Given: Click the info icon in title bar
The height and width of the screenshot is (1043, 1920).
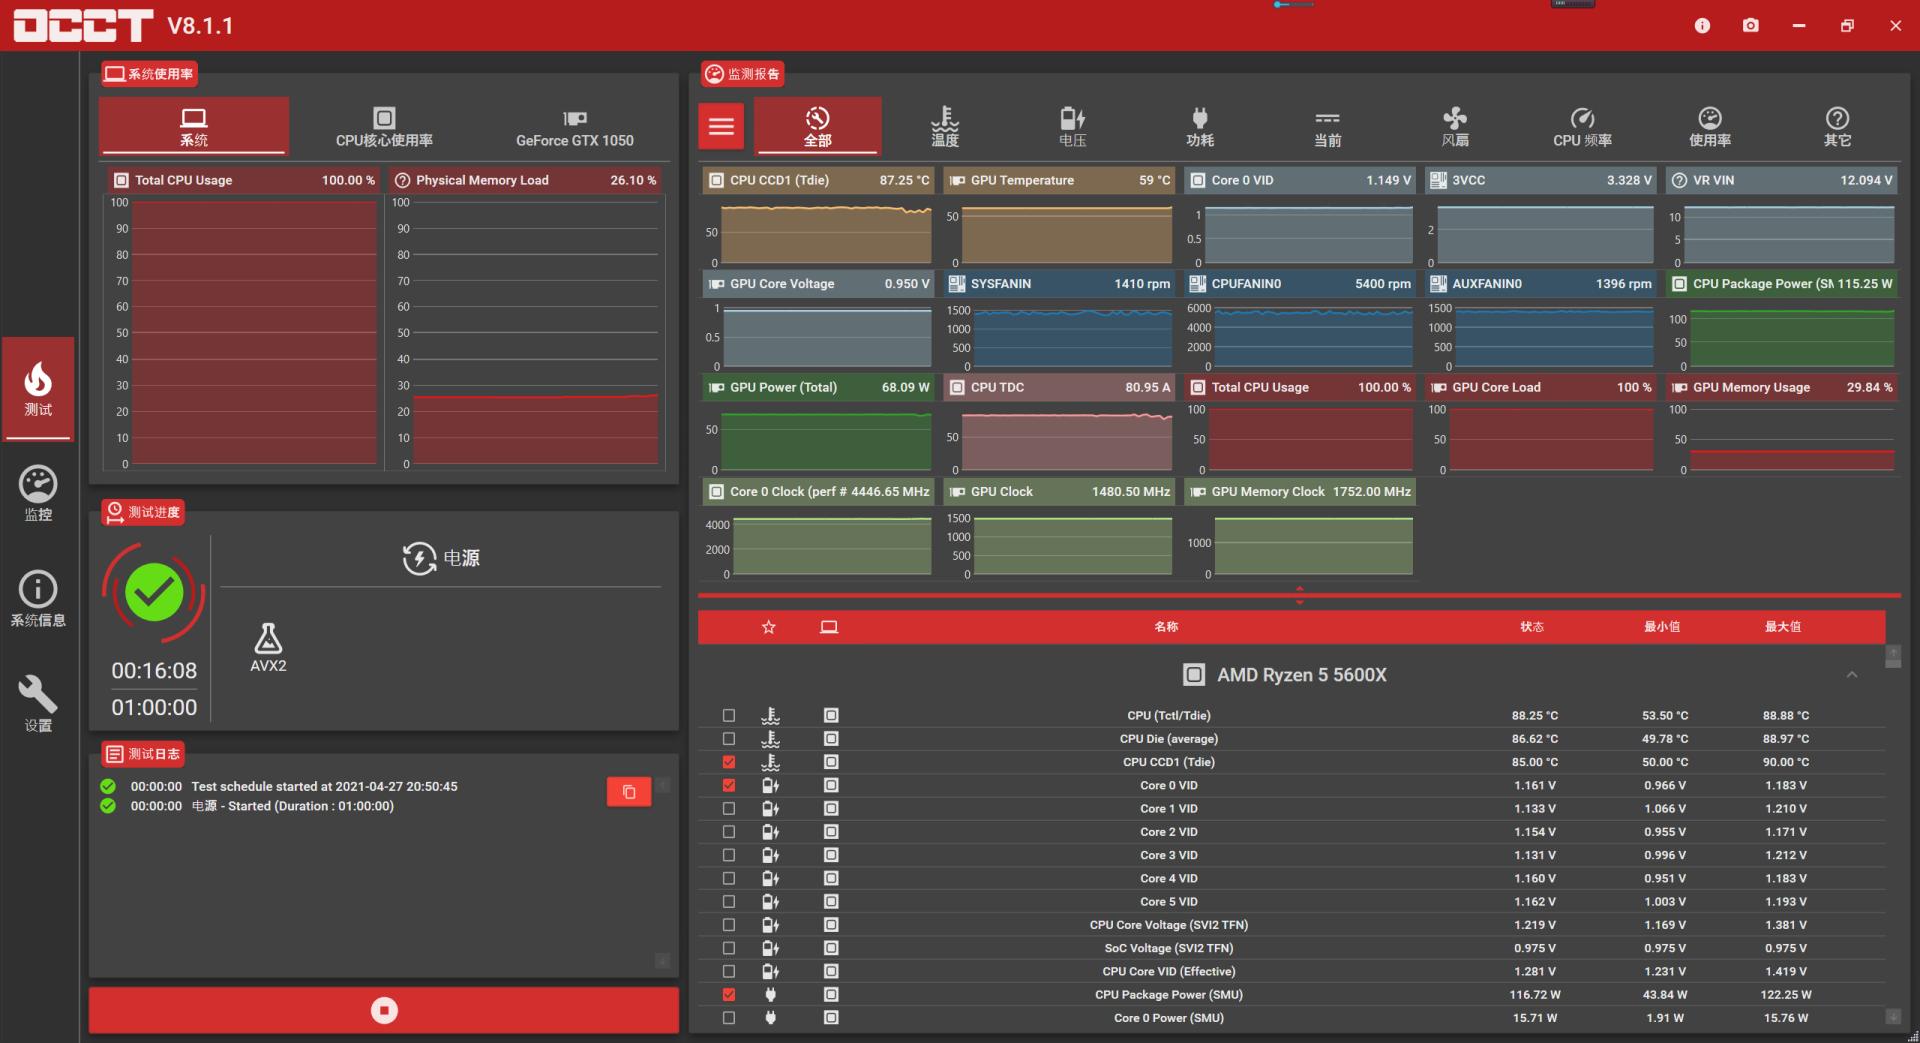Looking at the screenshot, I should click(1702, 26).
